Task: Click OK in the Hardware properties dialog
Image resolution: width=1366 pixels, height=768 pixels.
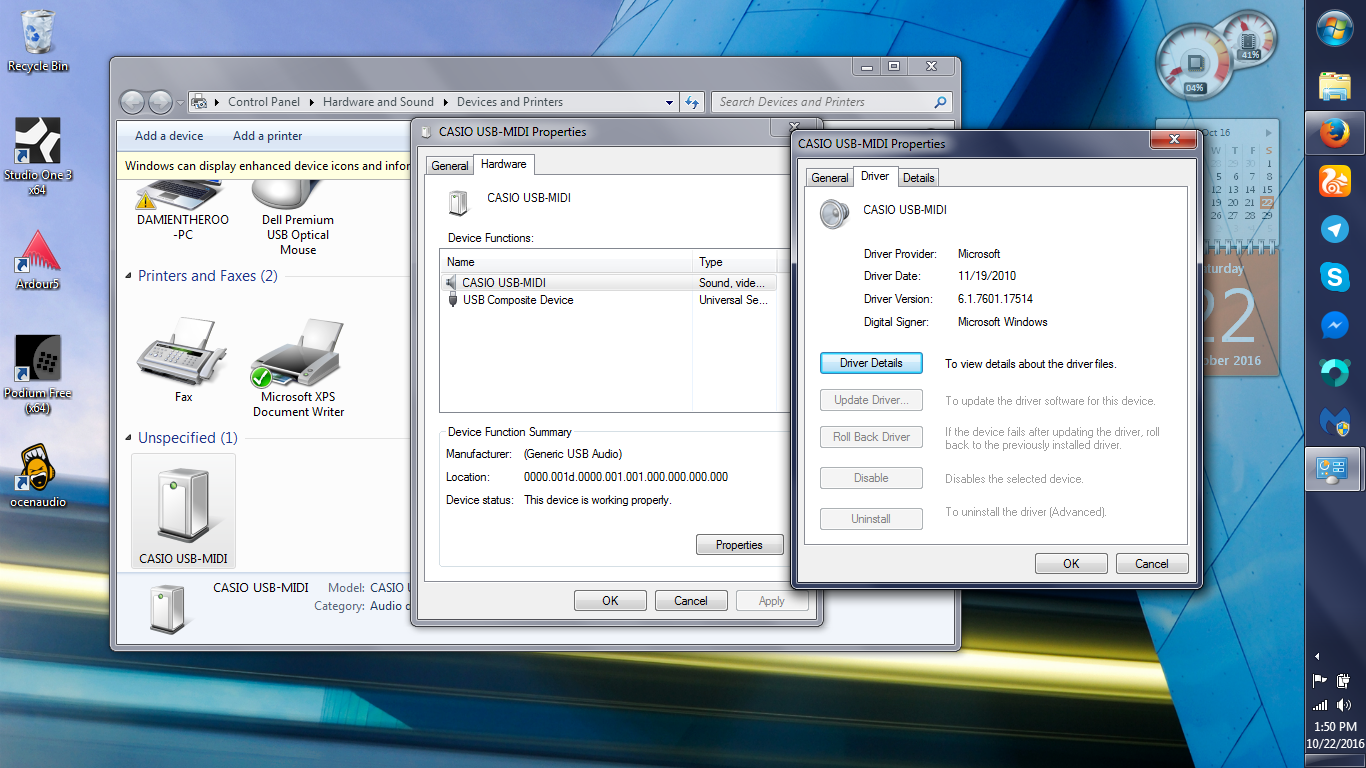Action: coord(610,601)
